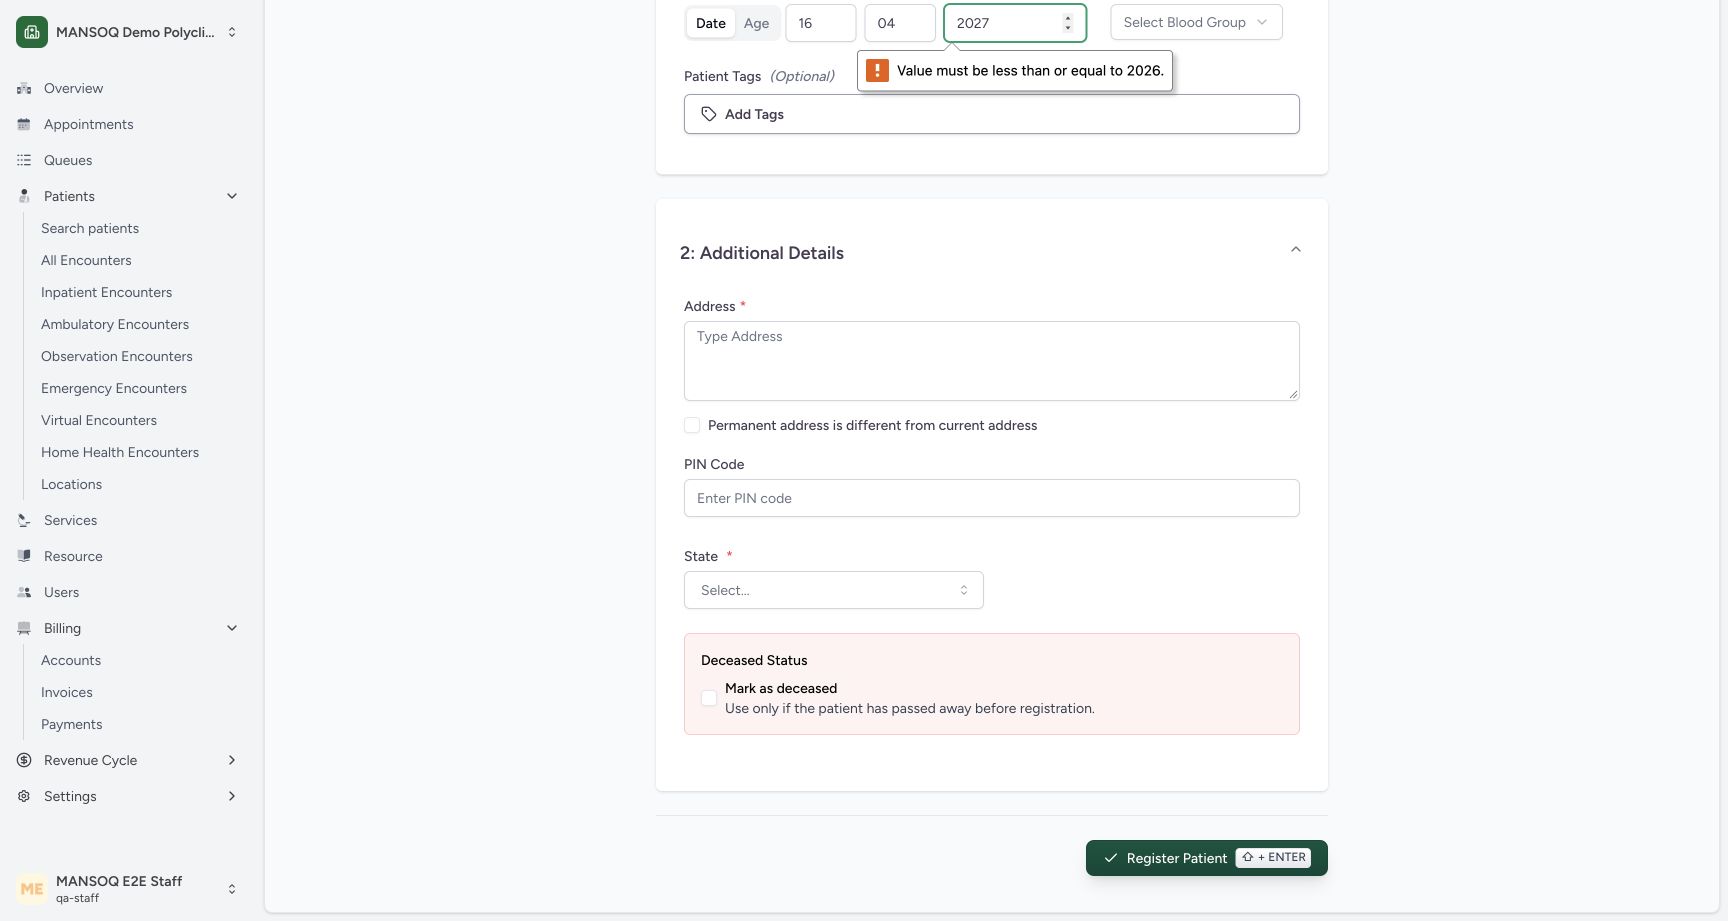This screenshot has height=921, width=1728.
Task: Click the Revenue Cycle dollar icon
Action: point(24,760)
